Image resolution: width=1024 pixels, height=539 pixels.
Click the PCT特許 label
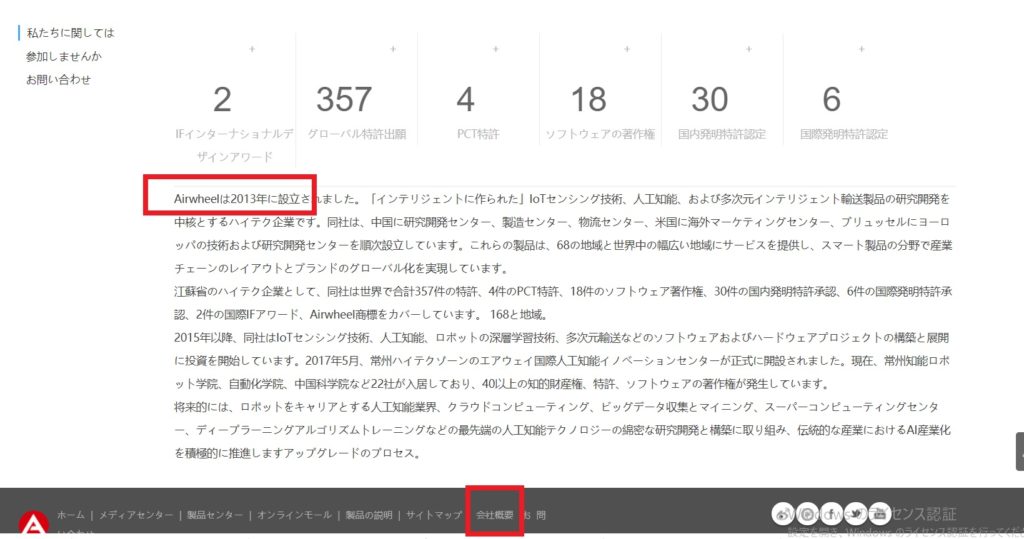click(478, 134)
